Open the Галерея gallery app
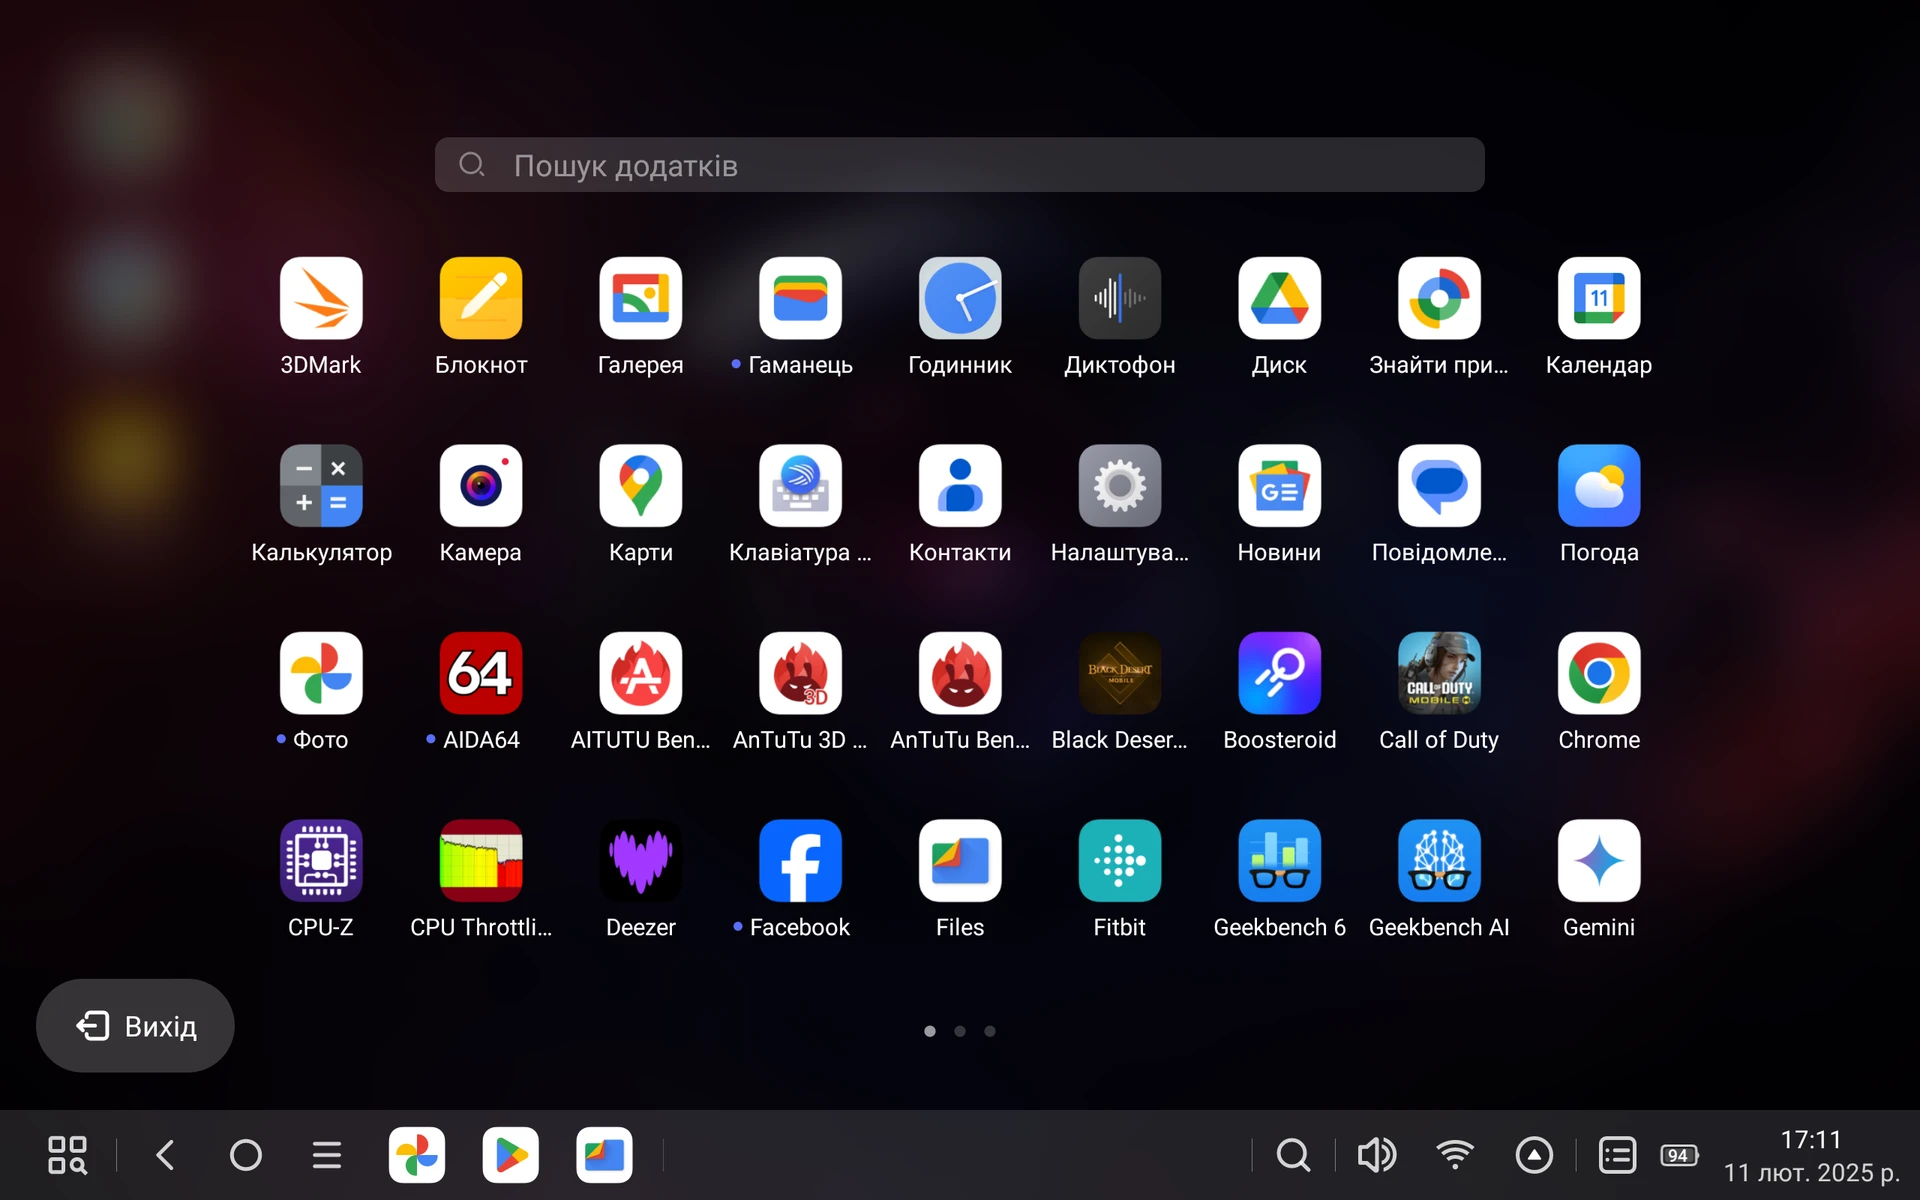1920x1200 pixels. pyautogui.click(x=640, y=298)
